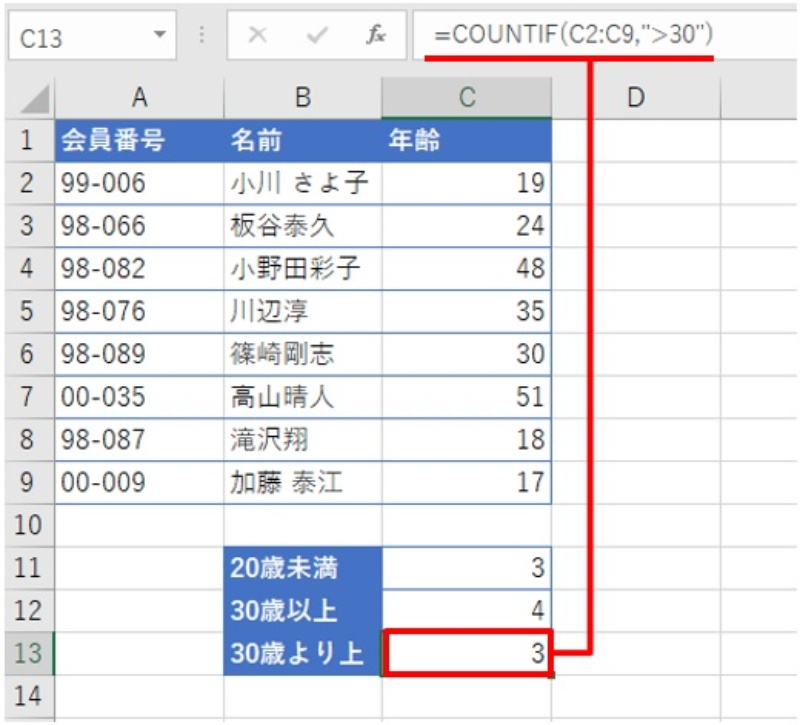Click the formula bar with the COUNTIF formula

(x=606, y=35)
